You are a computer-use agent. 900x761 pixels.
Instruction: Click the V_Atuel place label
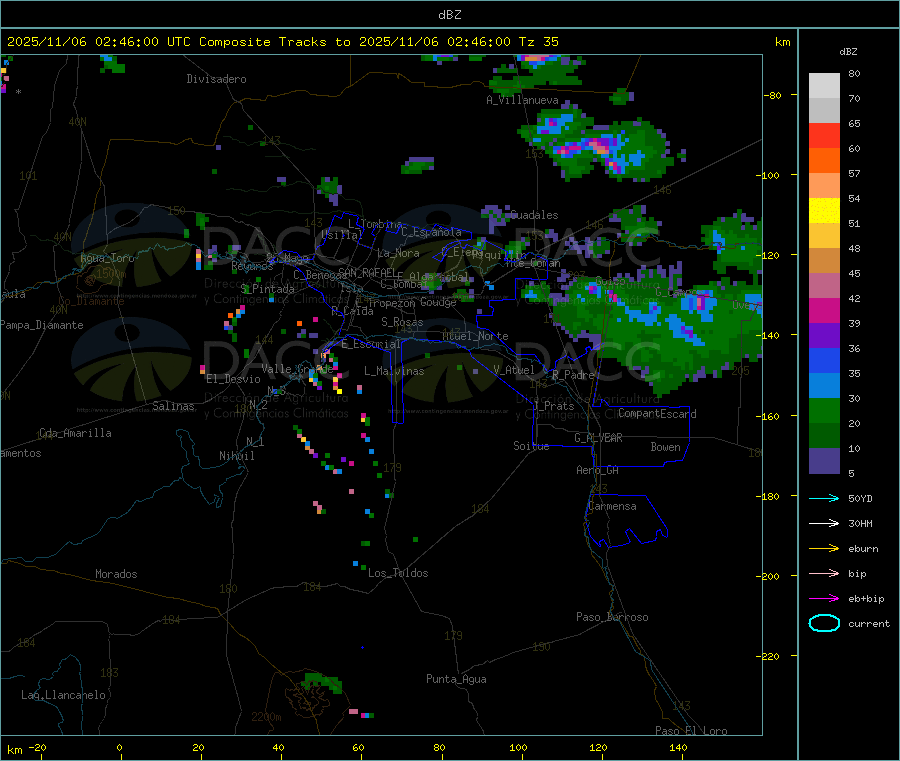tap(514, 370)
